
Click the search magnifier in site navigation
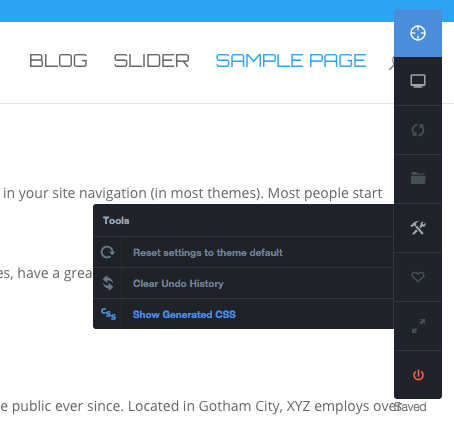point(391,63)
